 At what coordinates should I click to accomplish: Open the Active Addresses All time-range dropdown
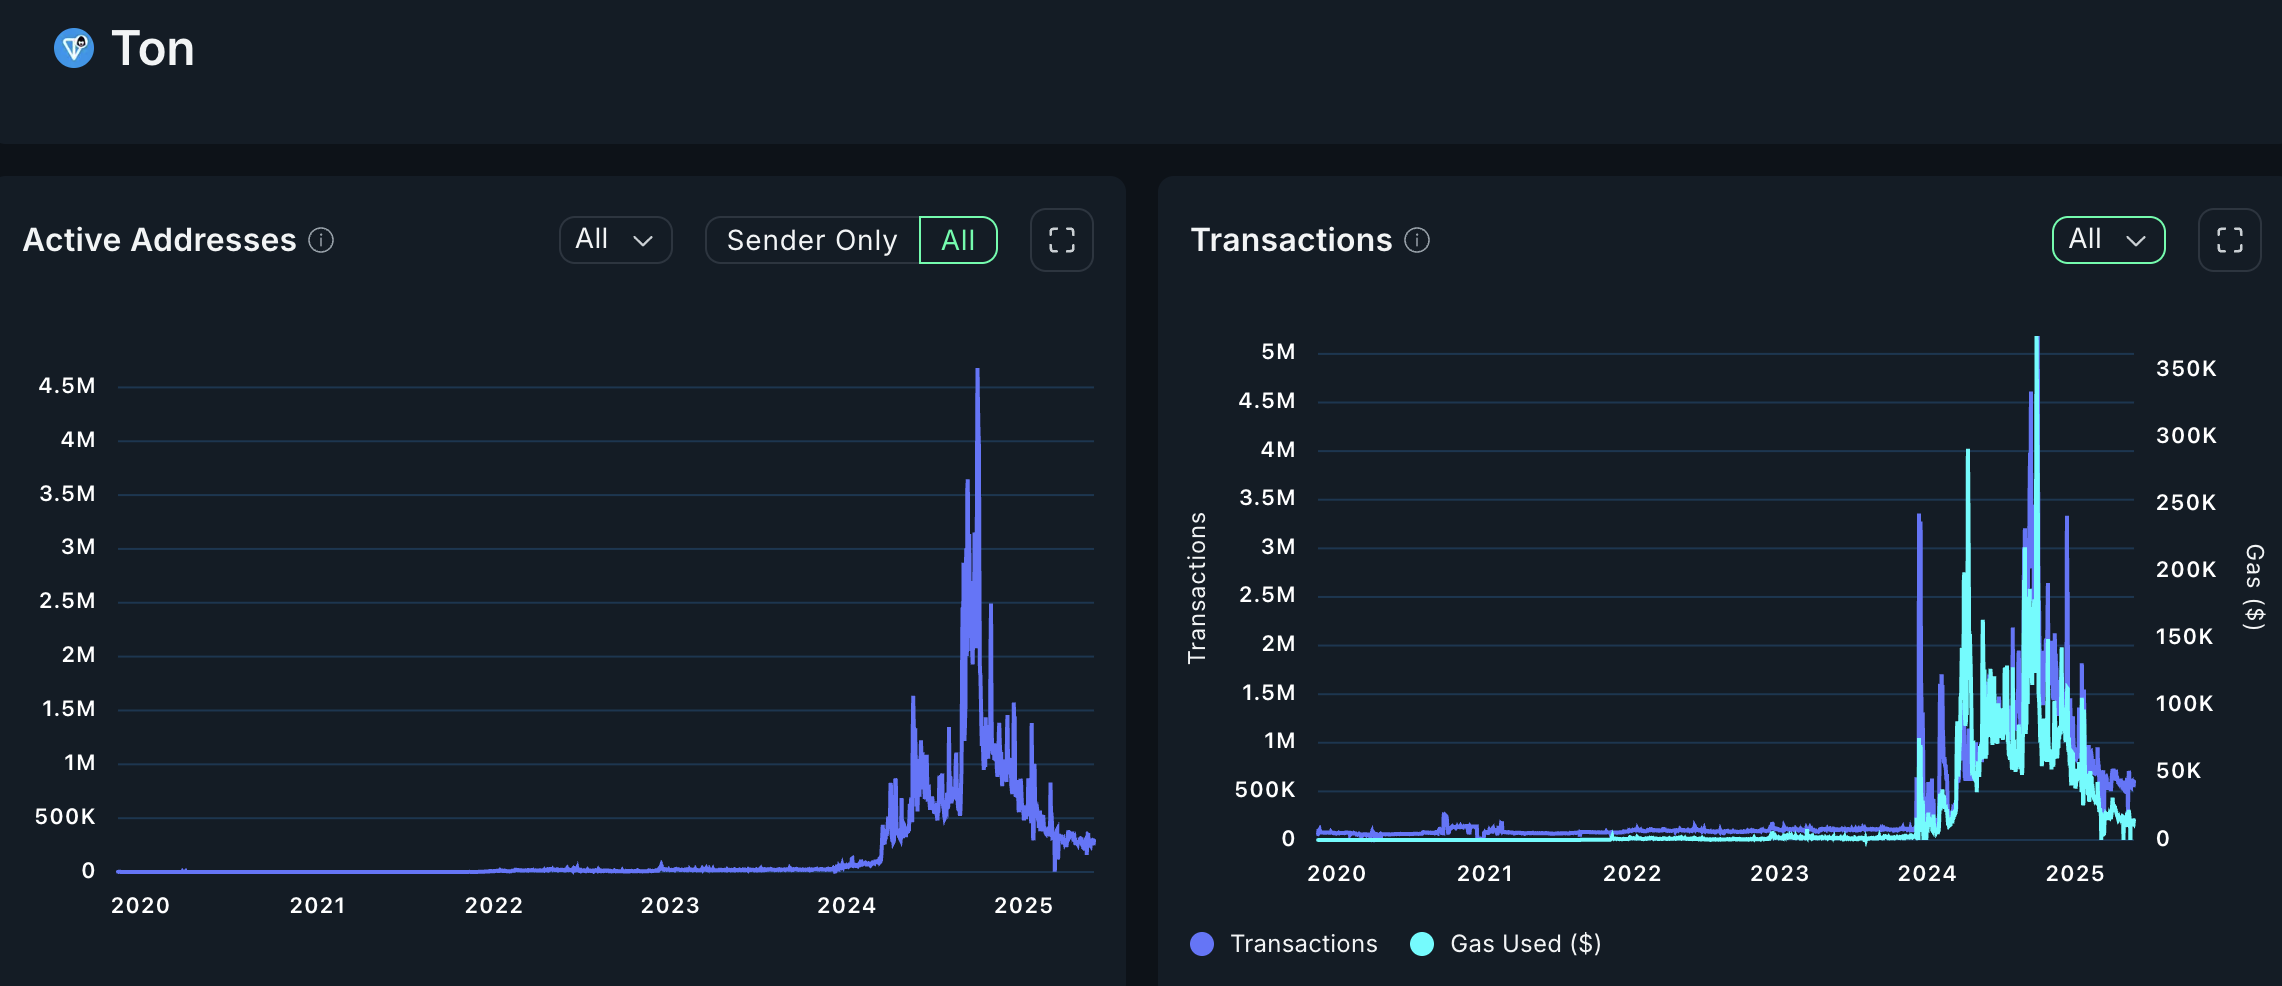pyautogui.click(x=615, y=240)
